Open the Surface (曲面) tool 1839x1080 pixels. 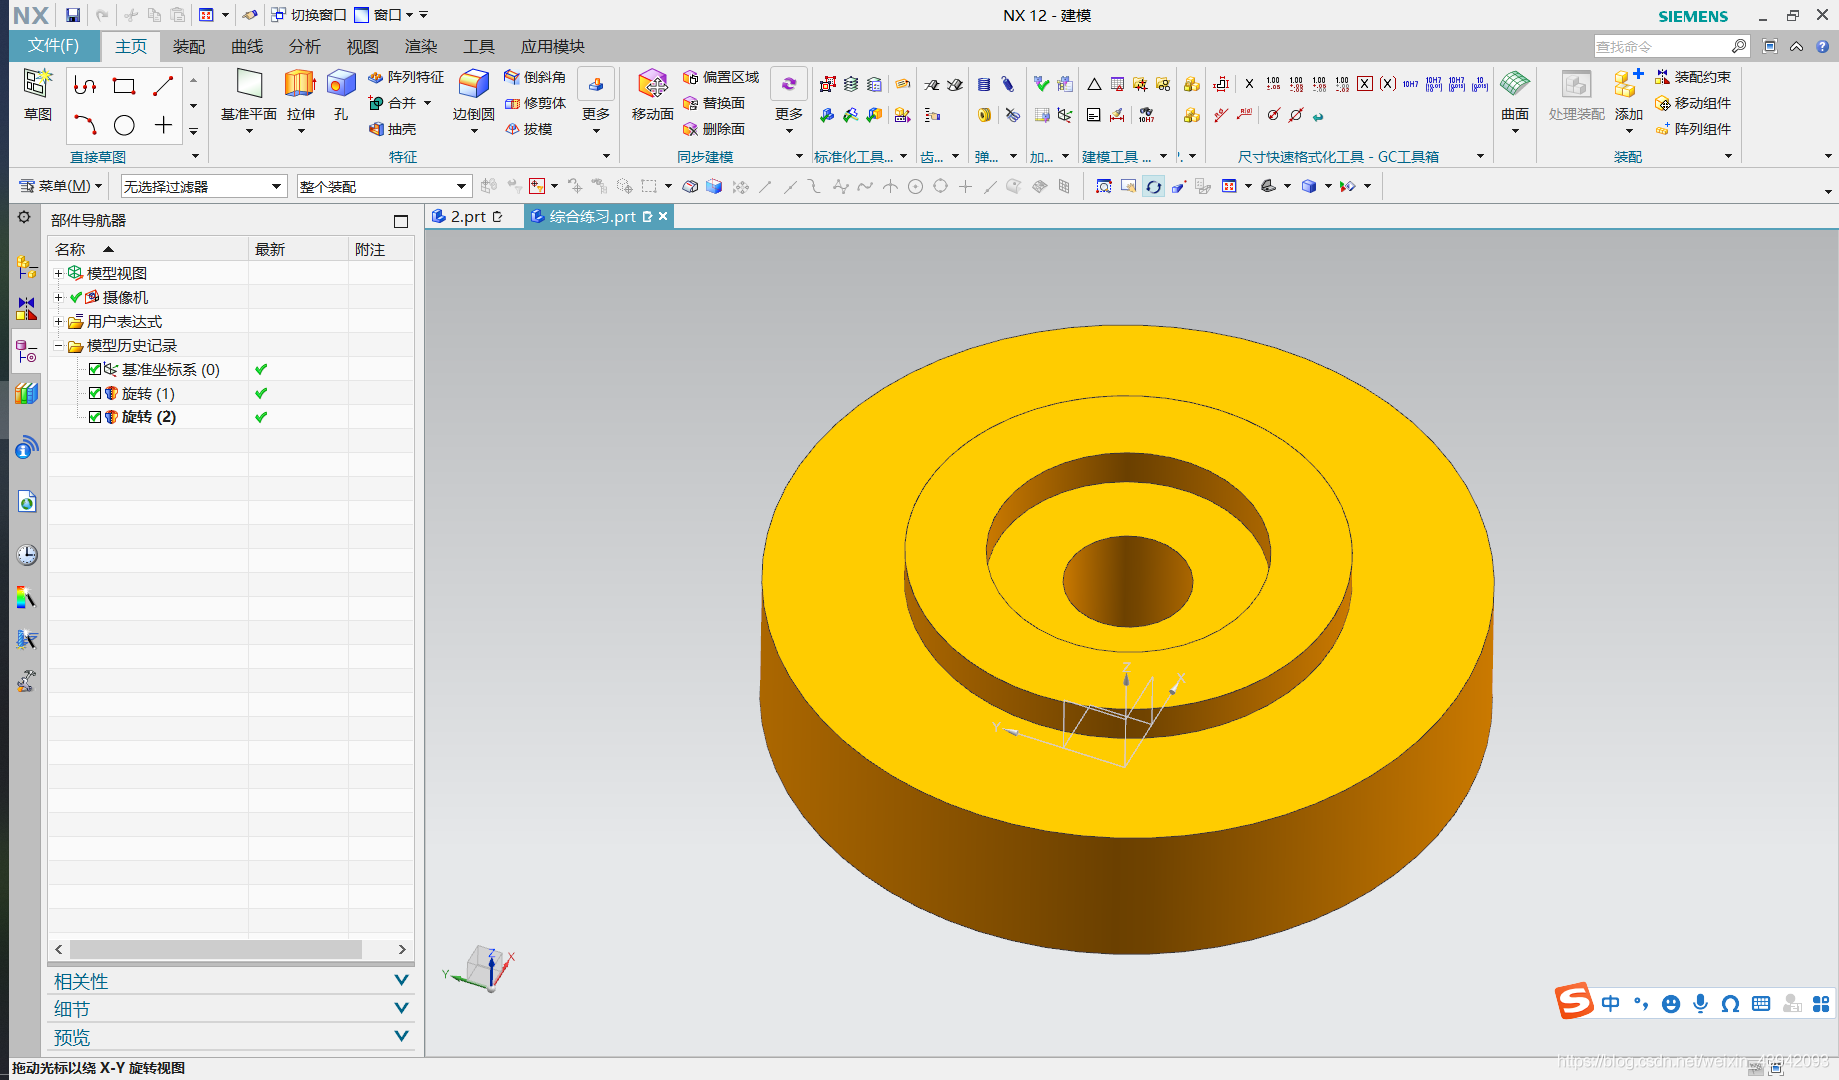coord(1515,95)
